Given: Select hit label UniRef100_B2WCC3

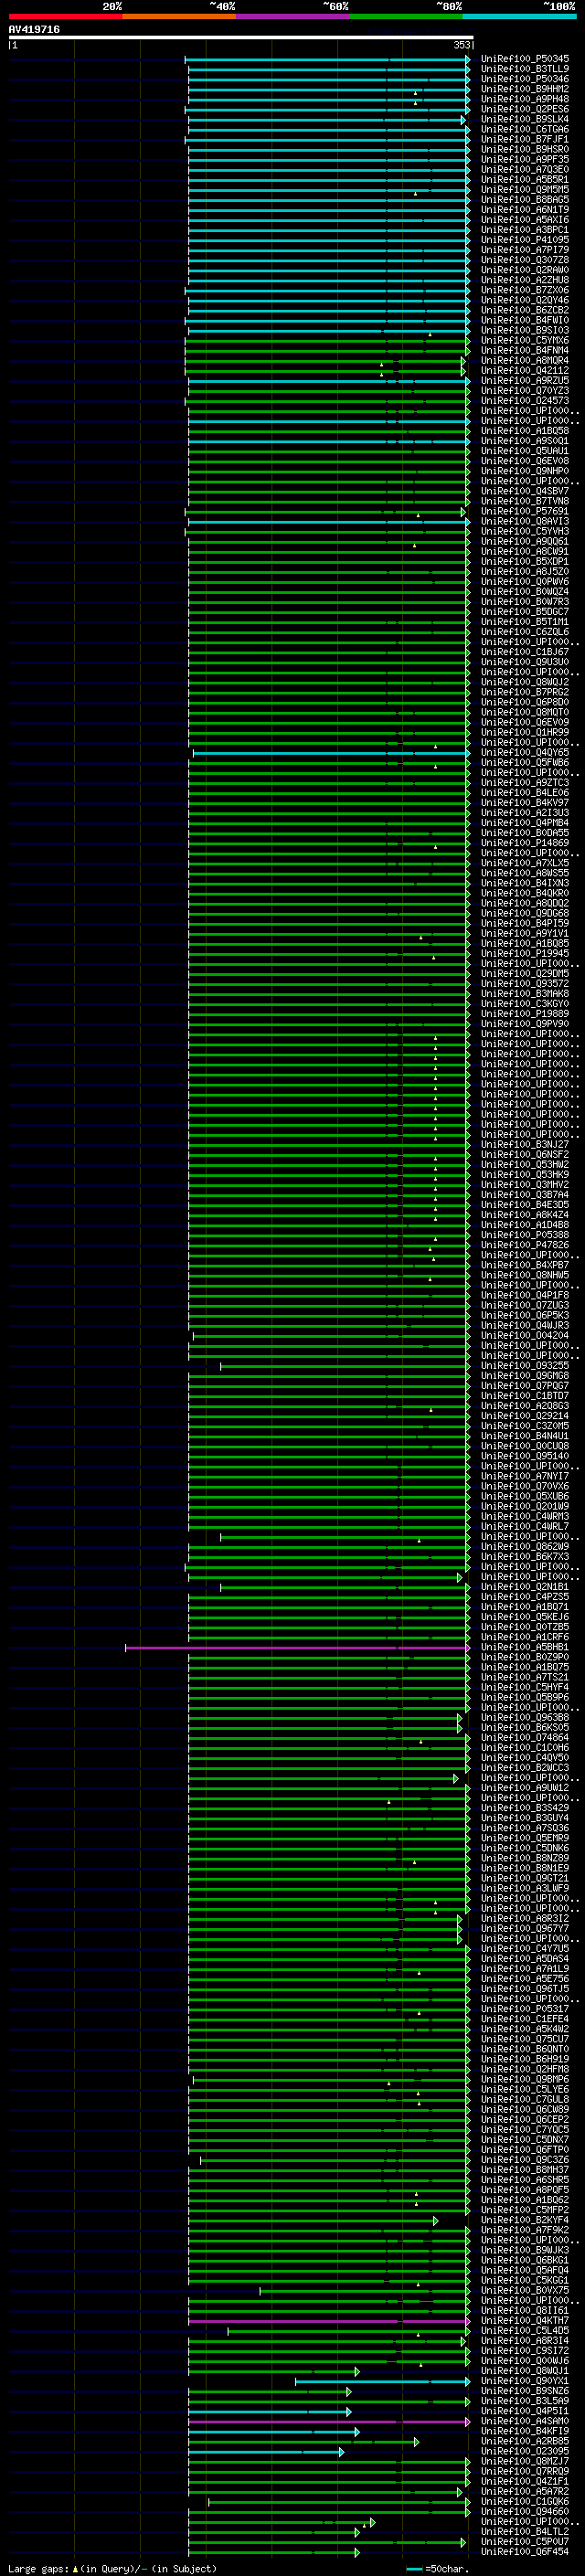Looking at the screenshot, I should click(x=525, y=1768).
